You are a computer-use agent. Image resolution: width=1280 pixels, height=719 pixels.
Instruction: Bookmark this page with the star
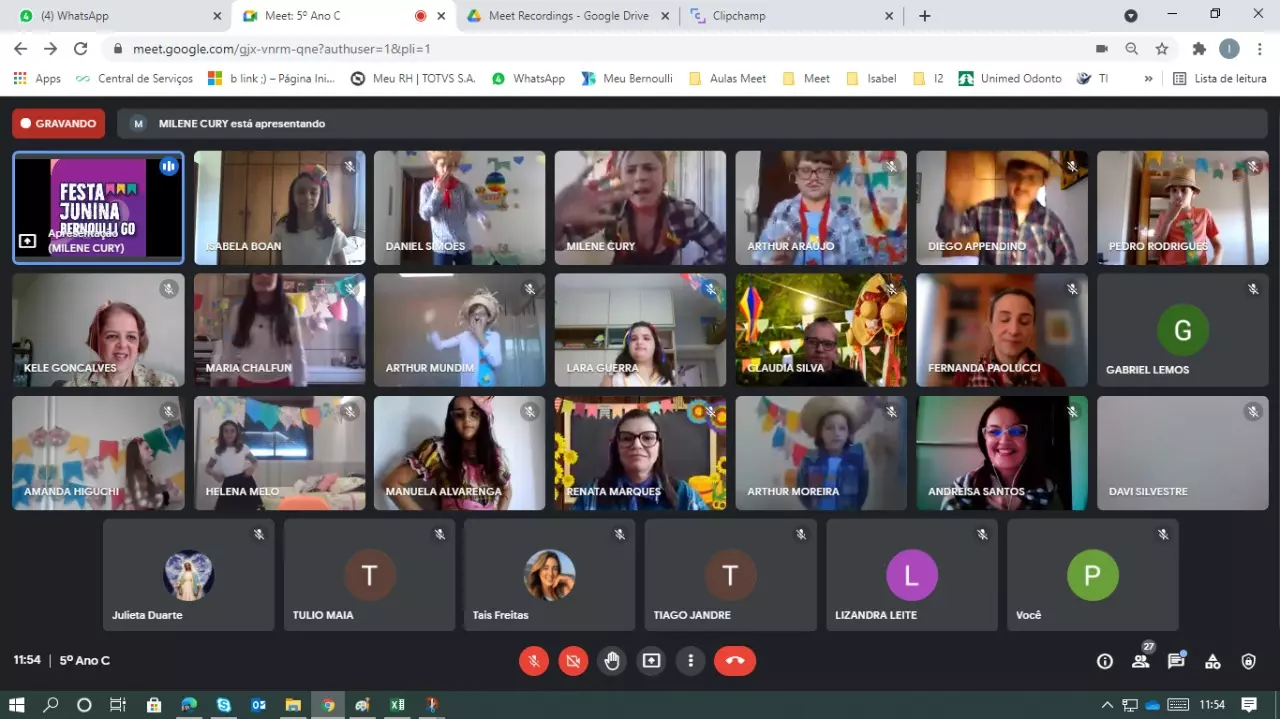(x=1162, y=49)
